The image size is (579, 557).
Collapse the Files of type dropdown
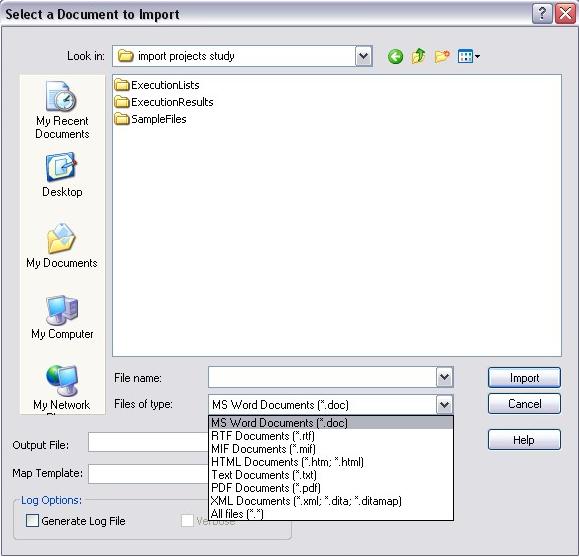(x=444, y=404)
